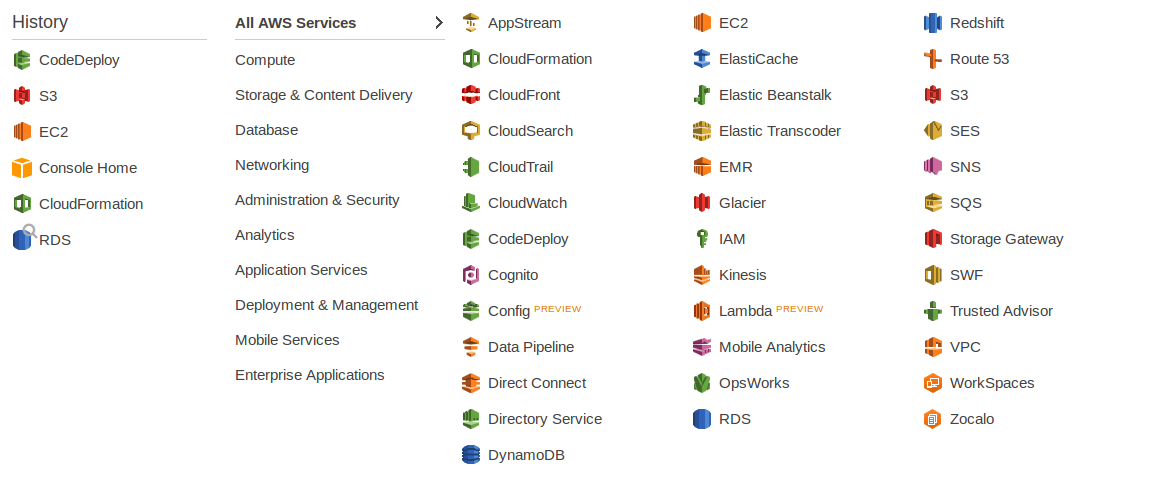Open the Administration & Security category
Image resolution: width=1152 pixels, height=484 pixels.
[x=317, y=200]
